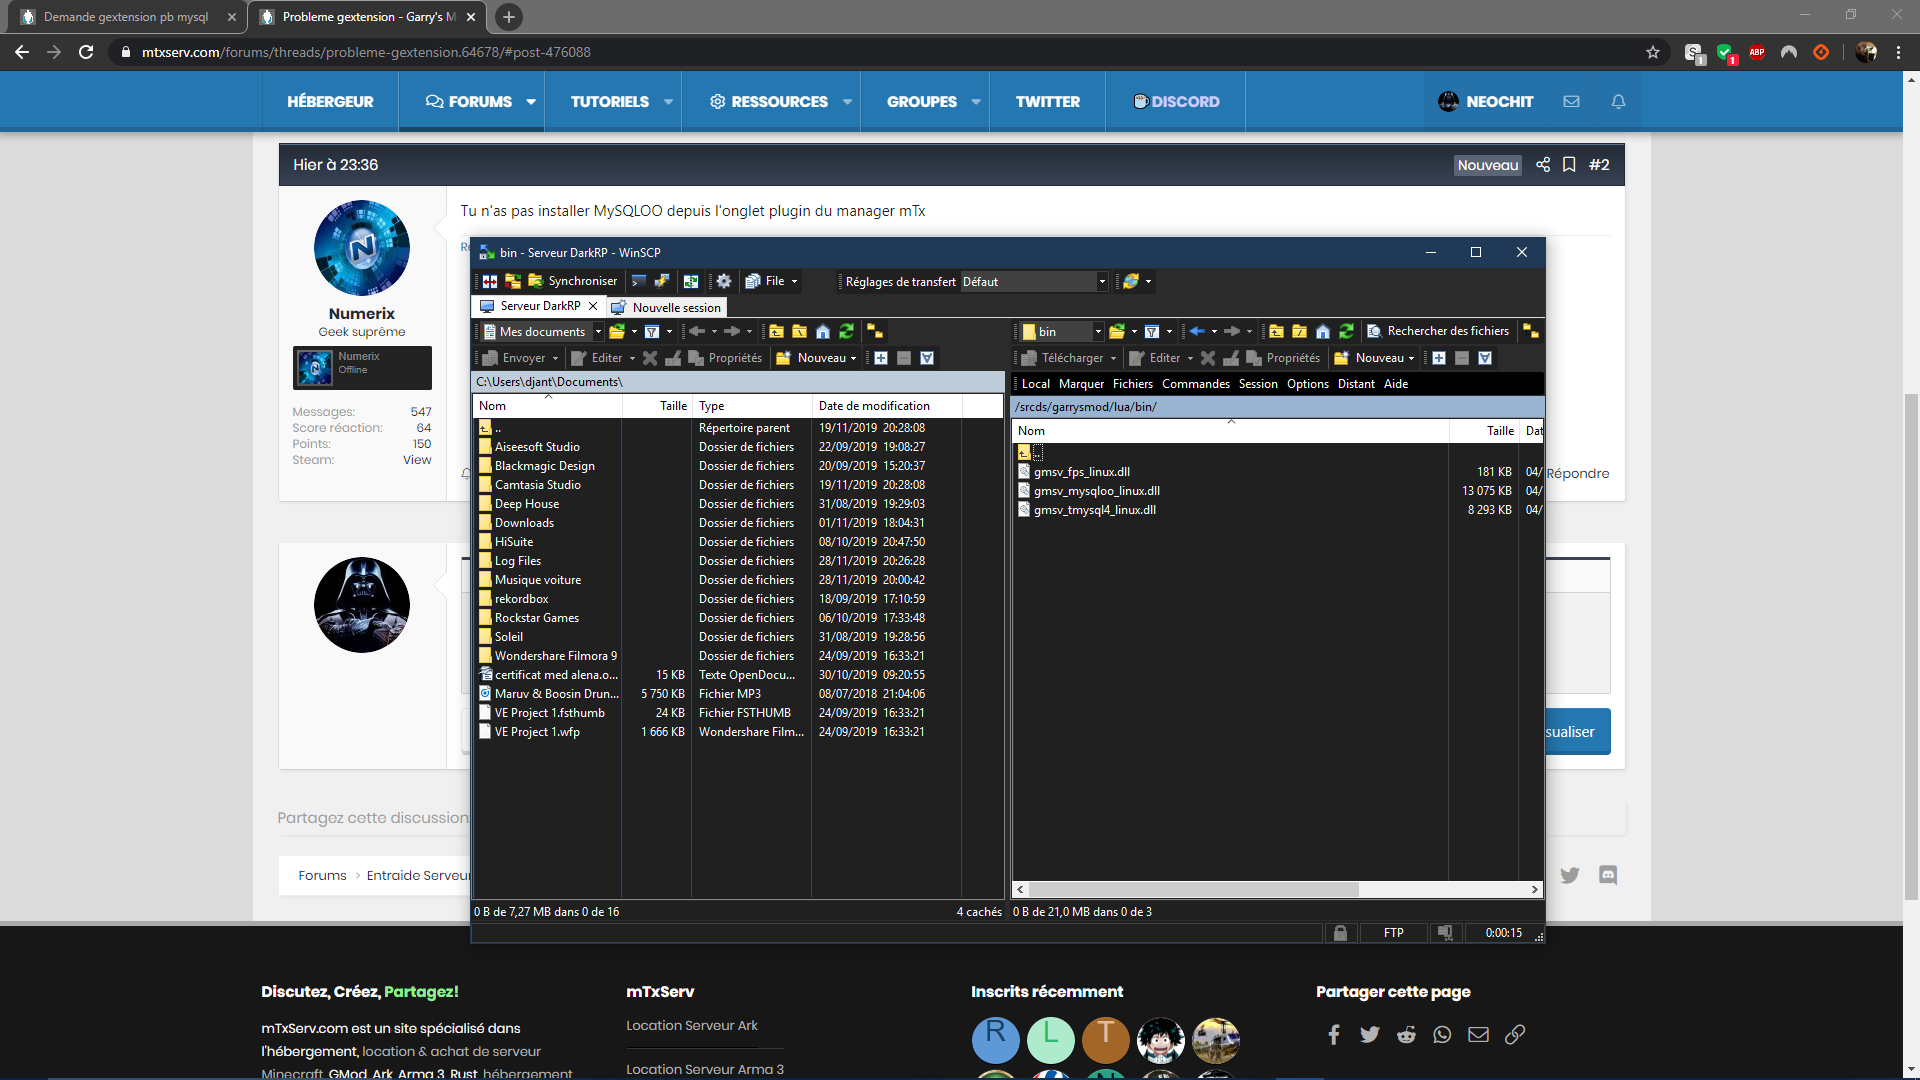Refresh the remote panel with green arrows
This screenshot has height=1080, width=1920.
[x=1347, y=332]
